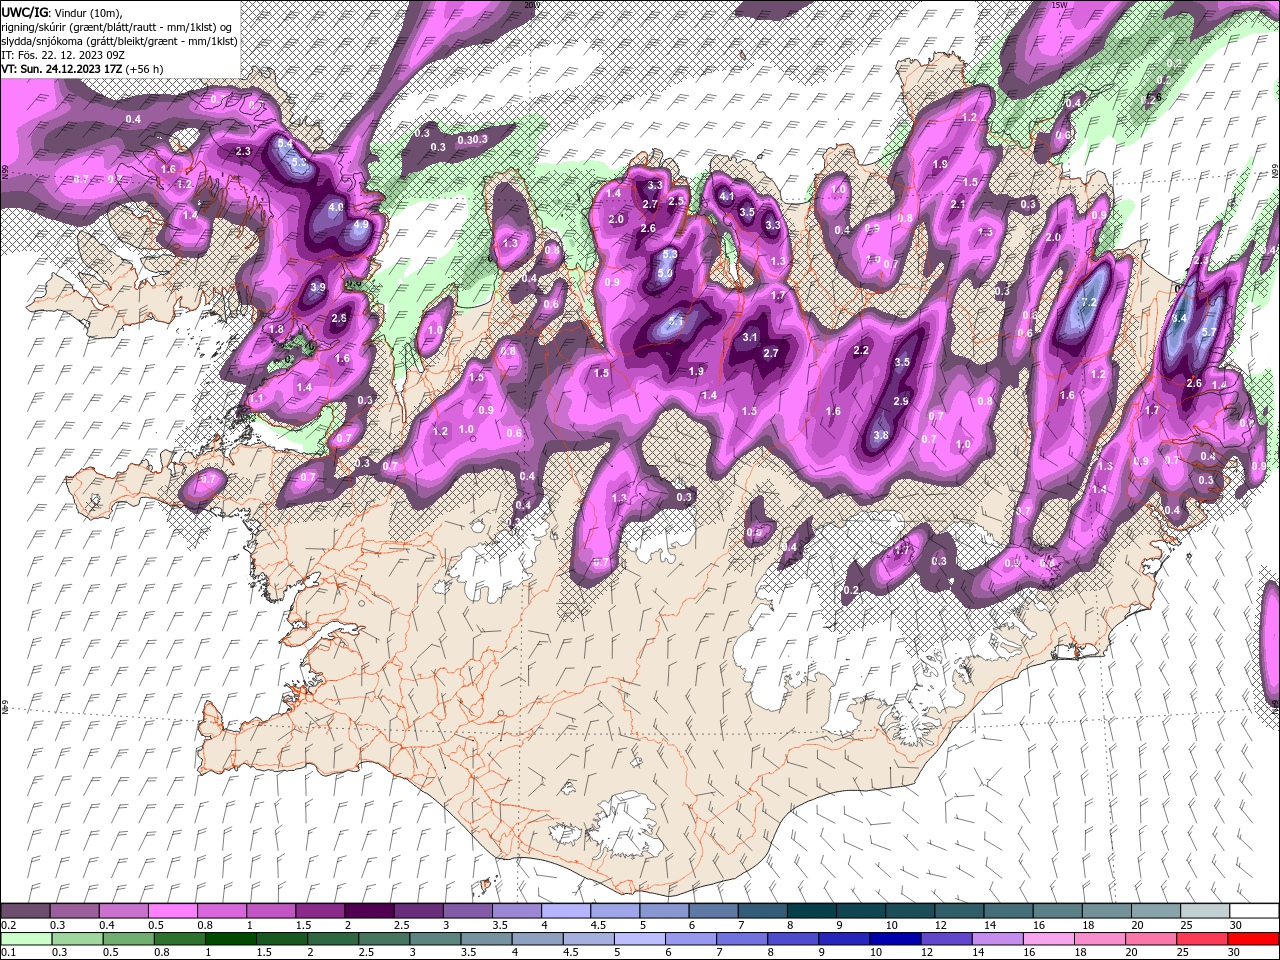Screen dimensions: 1280x960
Task: Pick the deep blue rain swatch between 10 and 12
Action: 893,939
